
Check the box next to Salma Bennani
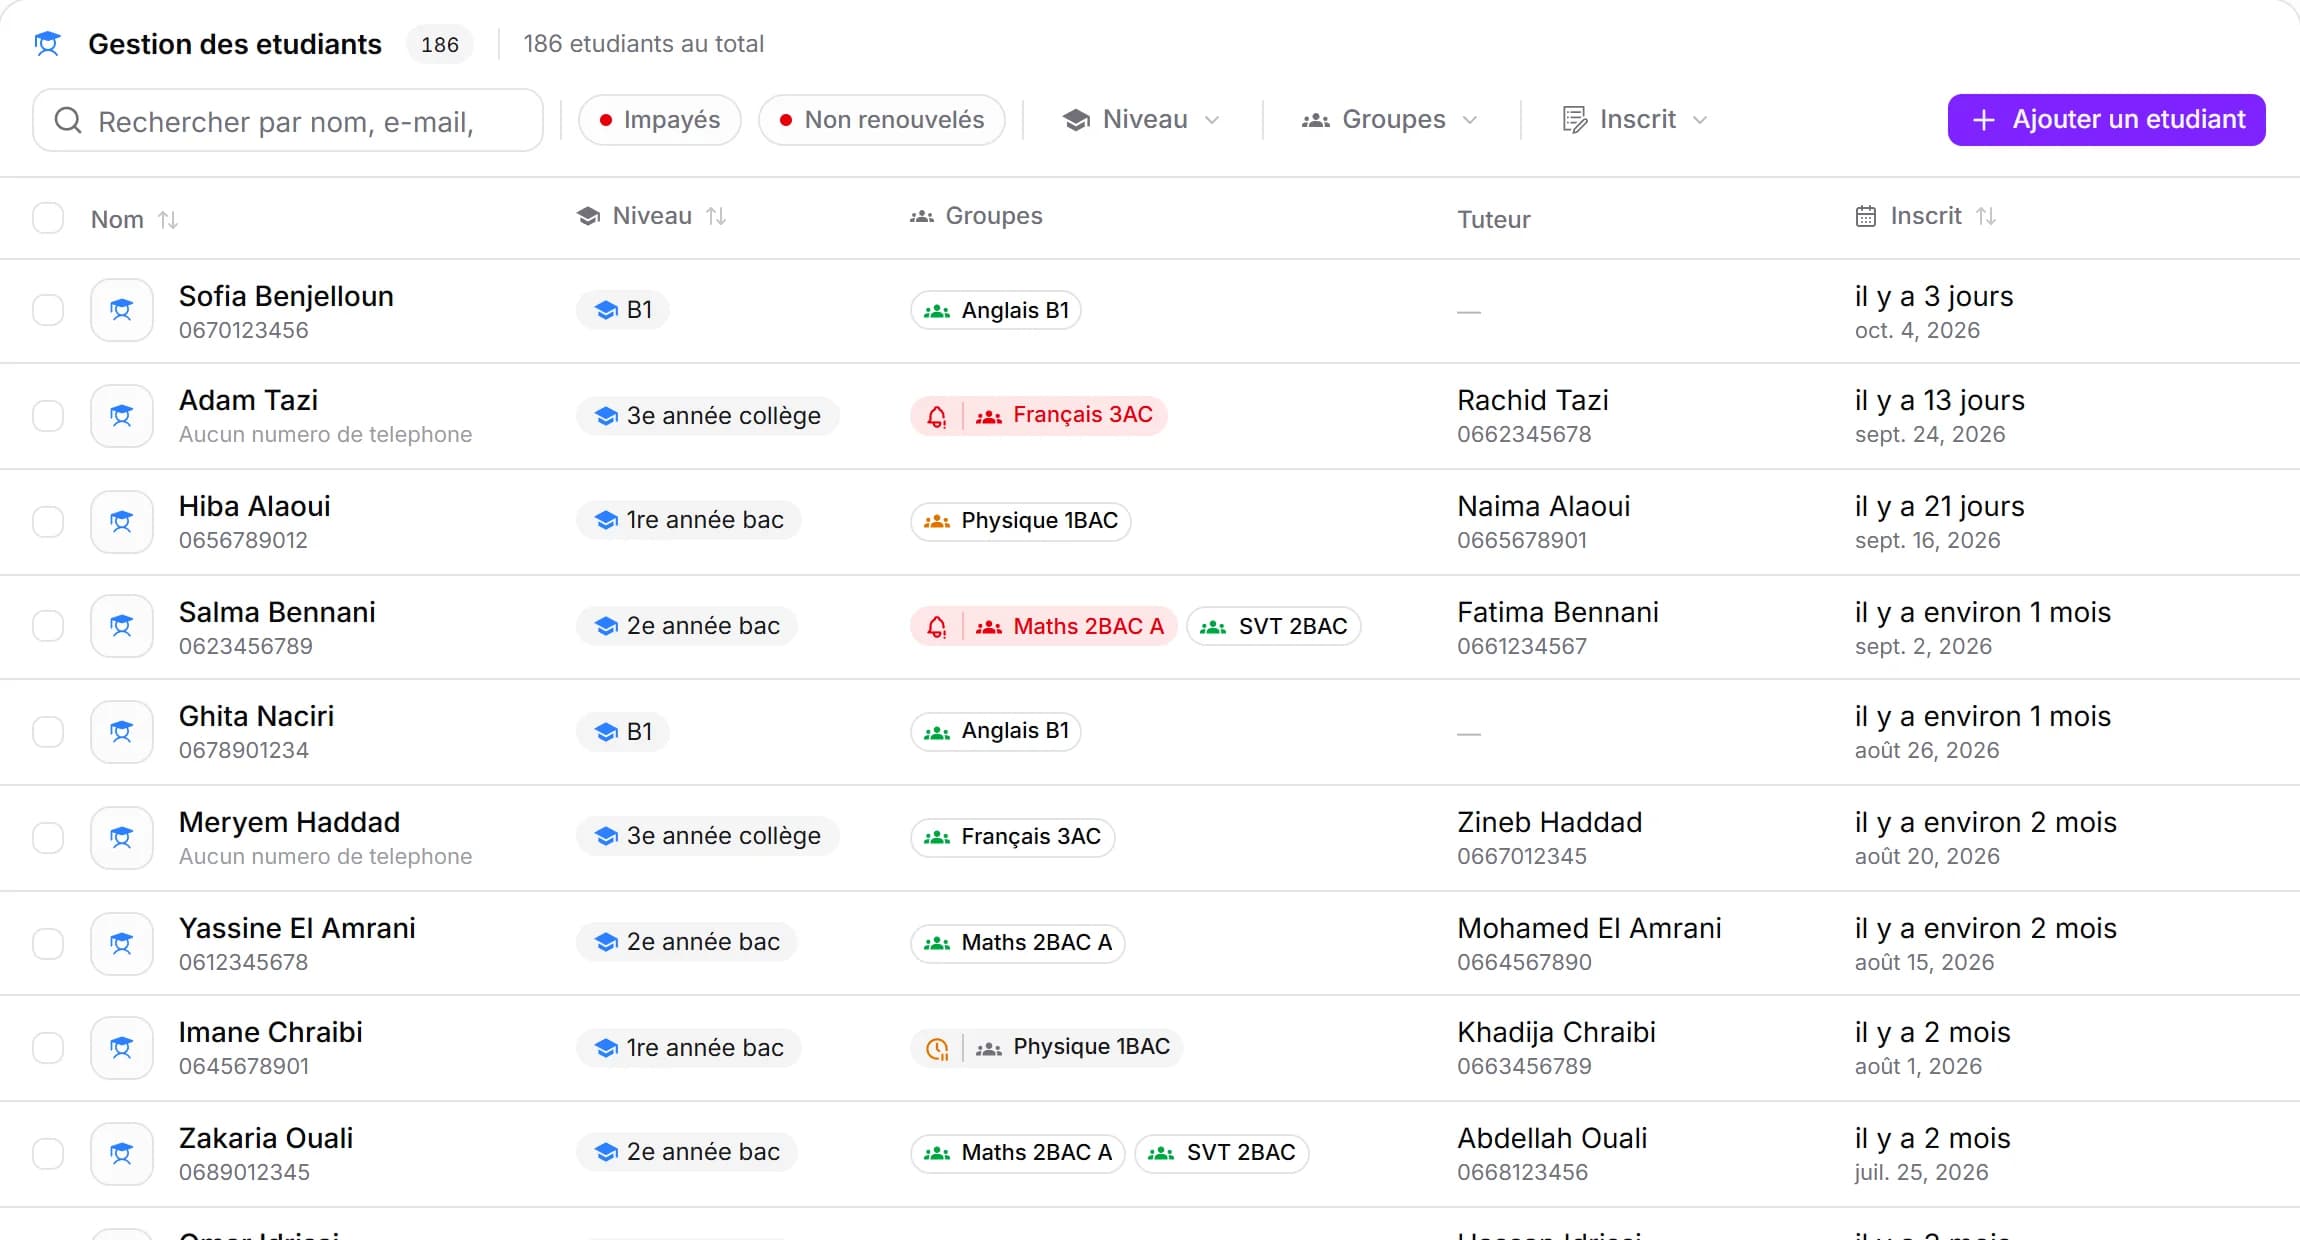point(48,626)
